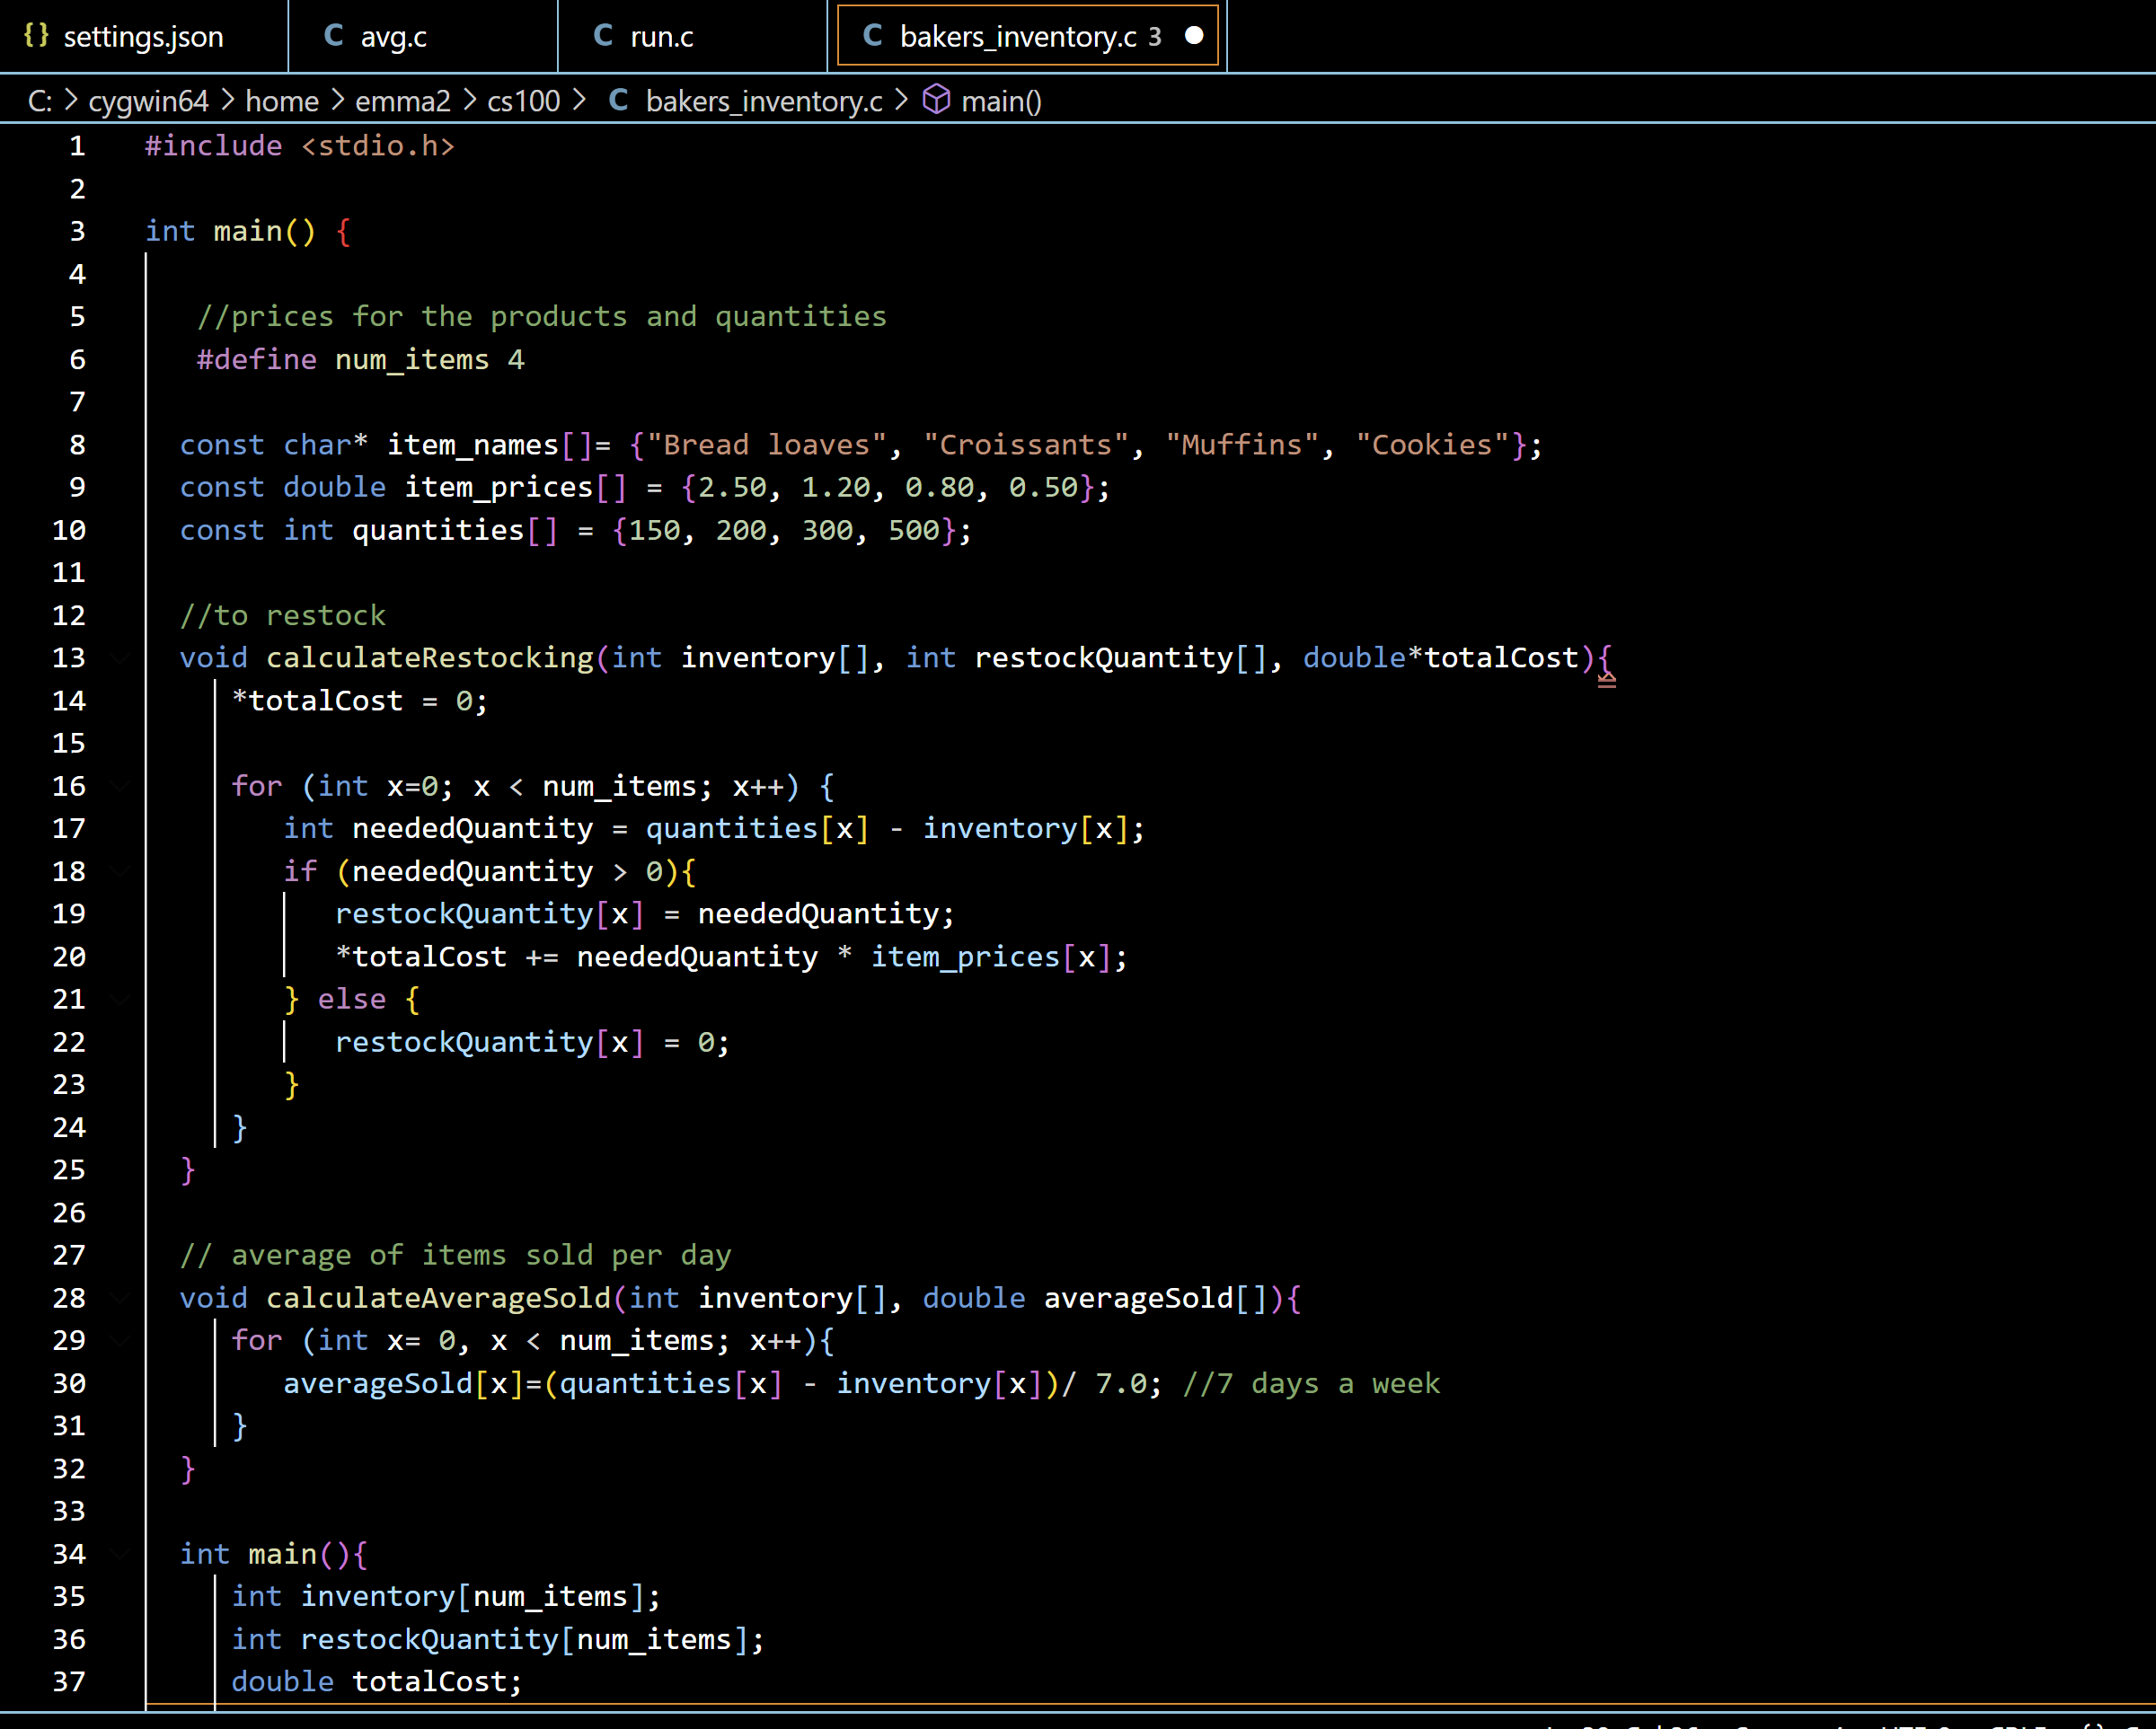Collapse the calculateRestocking function at line 13
Viewport: 2156px width, 1729px height.
coord(122,658)
